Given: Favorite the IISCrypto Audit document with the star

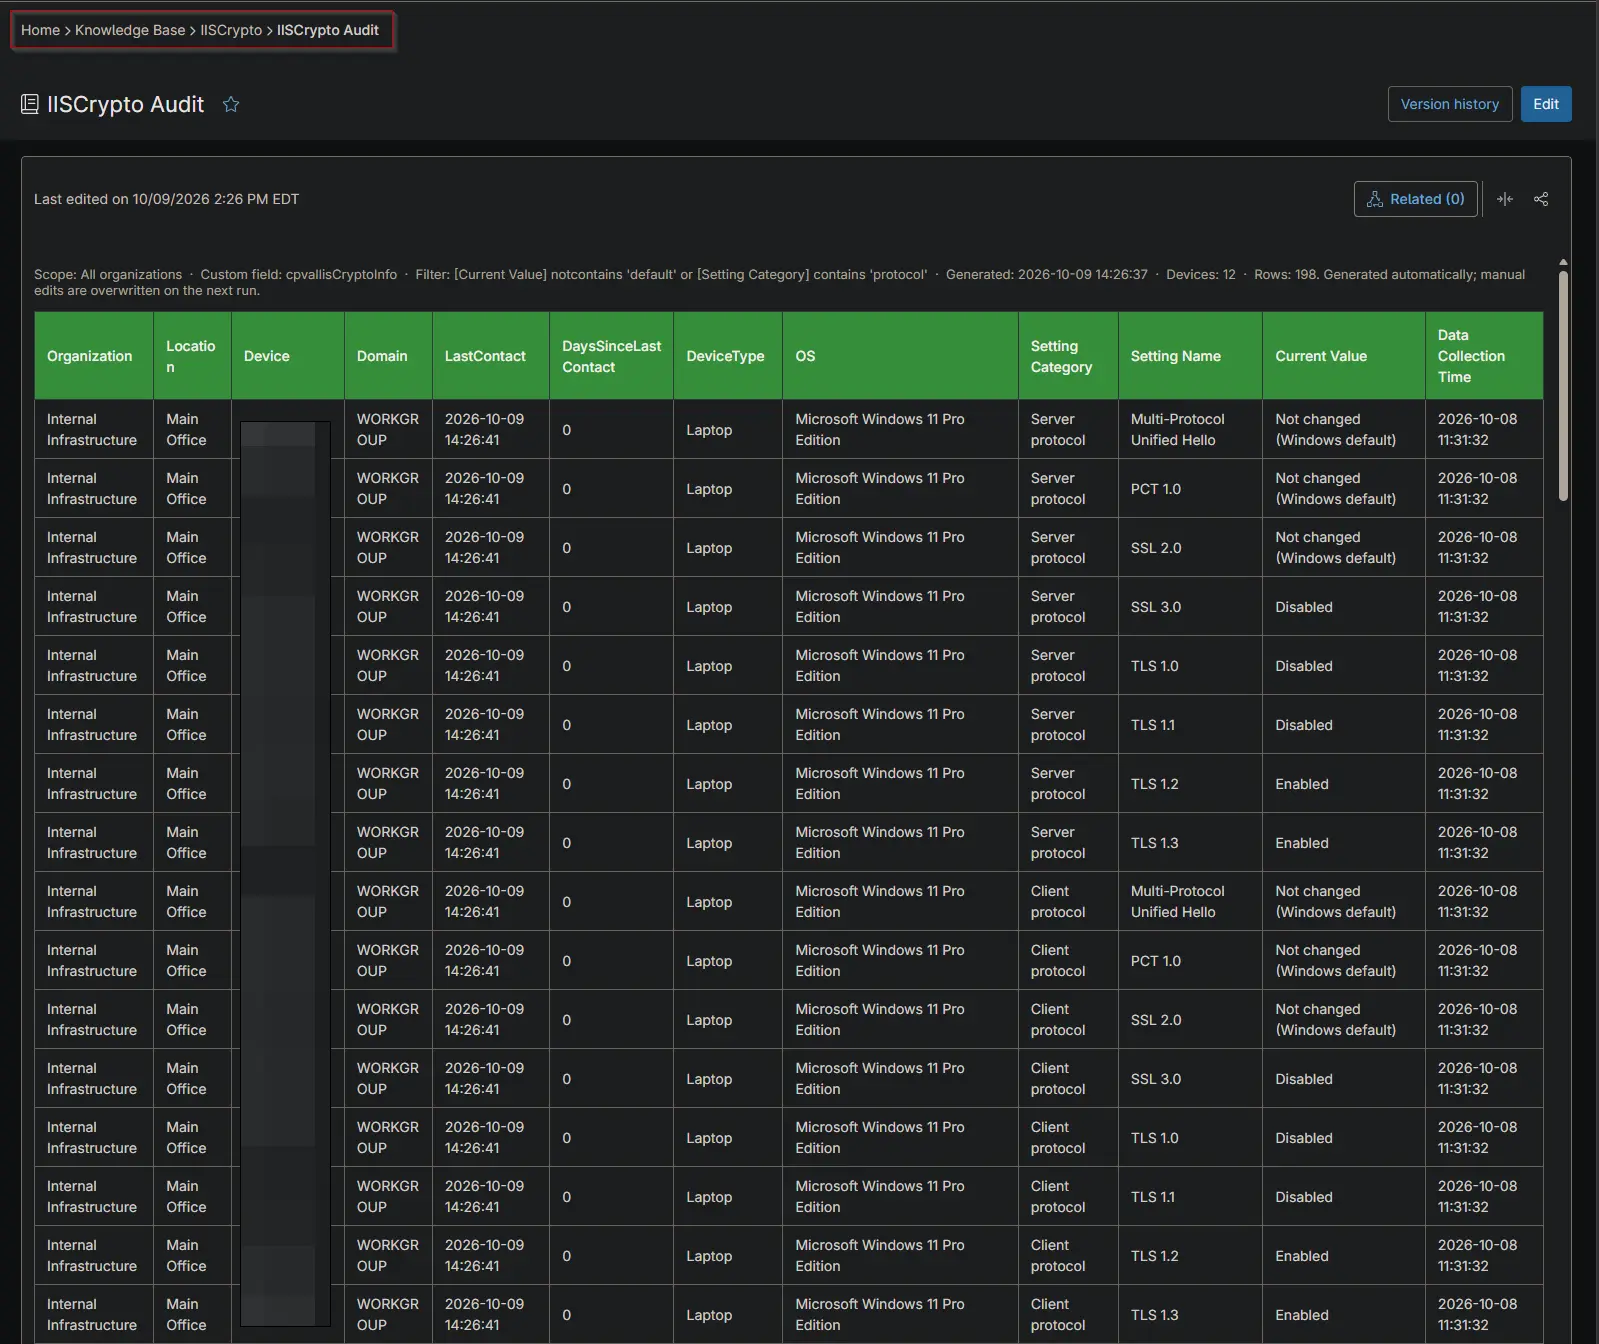Looking at the screenshot, I should (231, 104).
